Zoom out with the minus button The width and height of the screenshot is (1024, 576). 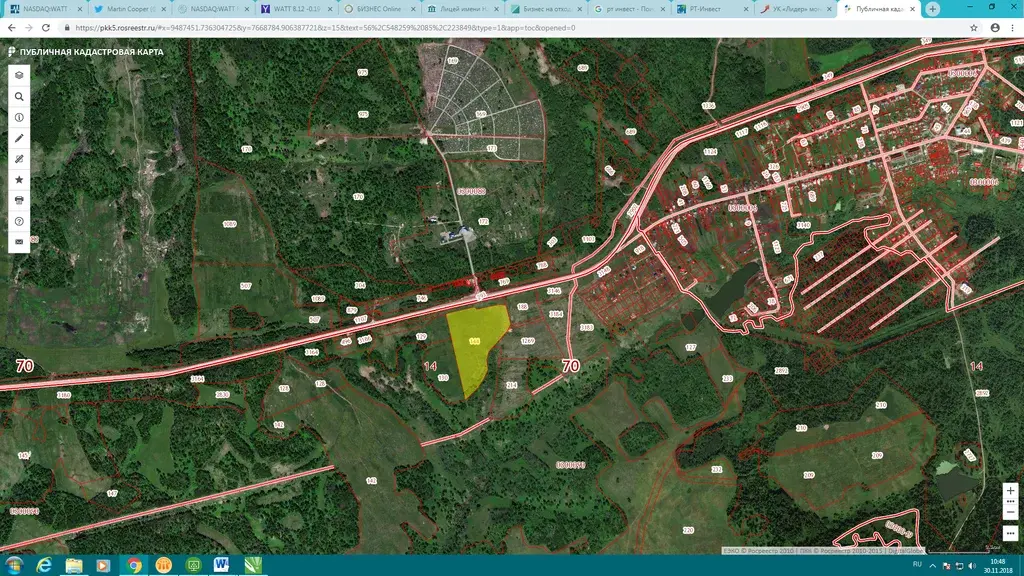pyautogui.click(x=1010, y=512)
